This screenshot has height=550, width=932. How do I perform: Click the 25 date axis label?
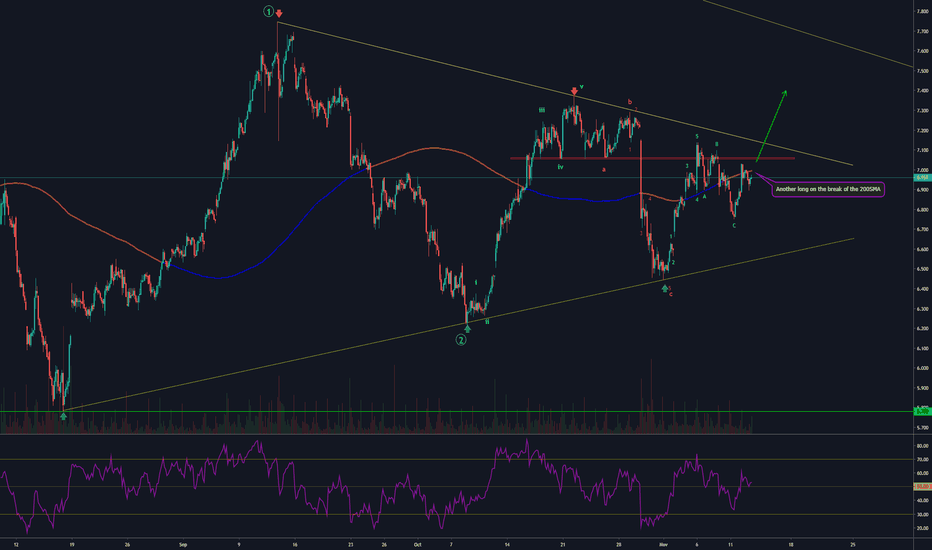pyautogui.click(x=853, y=544)
